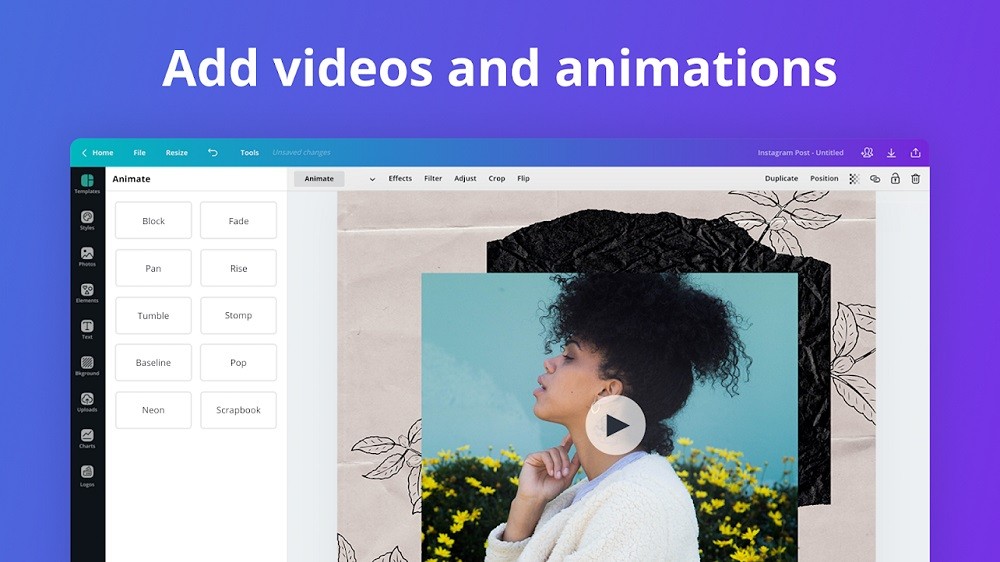Click the undo arrow icon

212,153
